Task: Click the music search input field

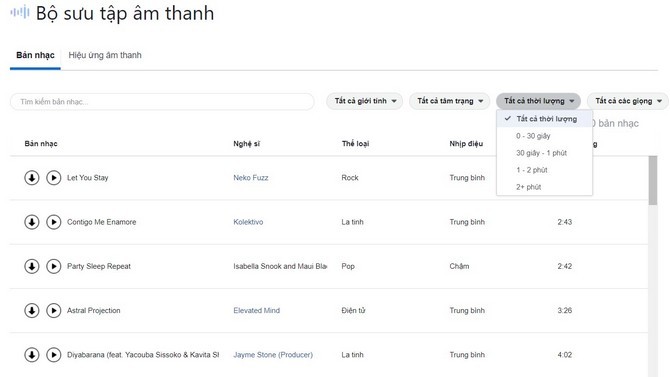Action: point(162,102)
